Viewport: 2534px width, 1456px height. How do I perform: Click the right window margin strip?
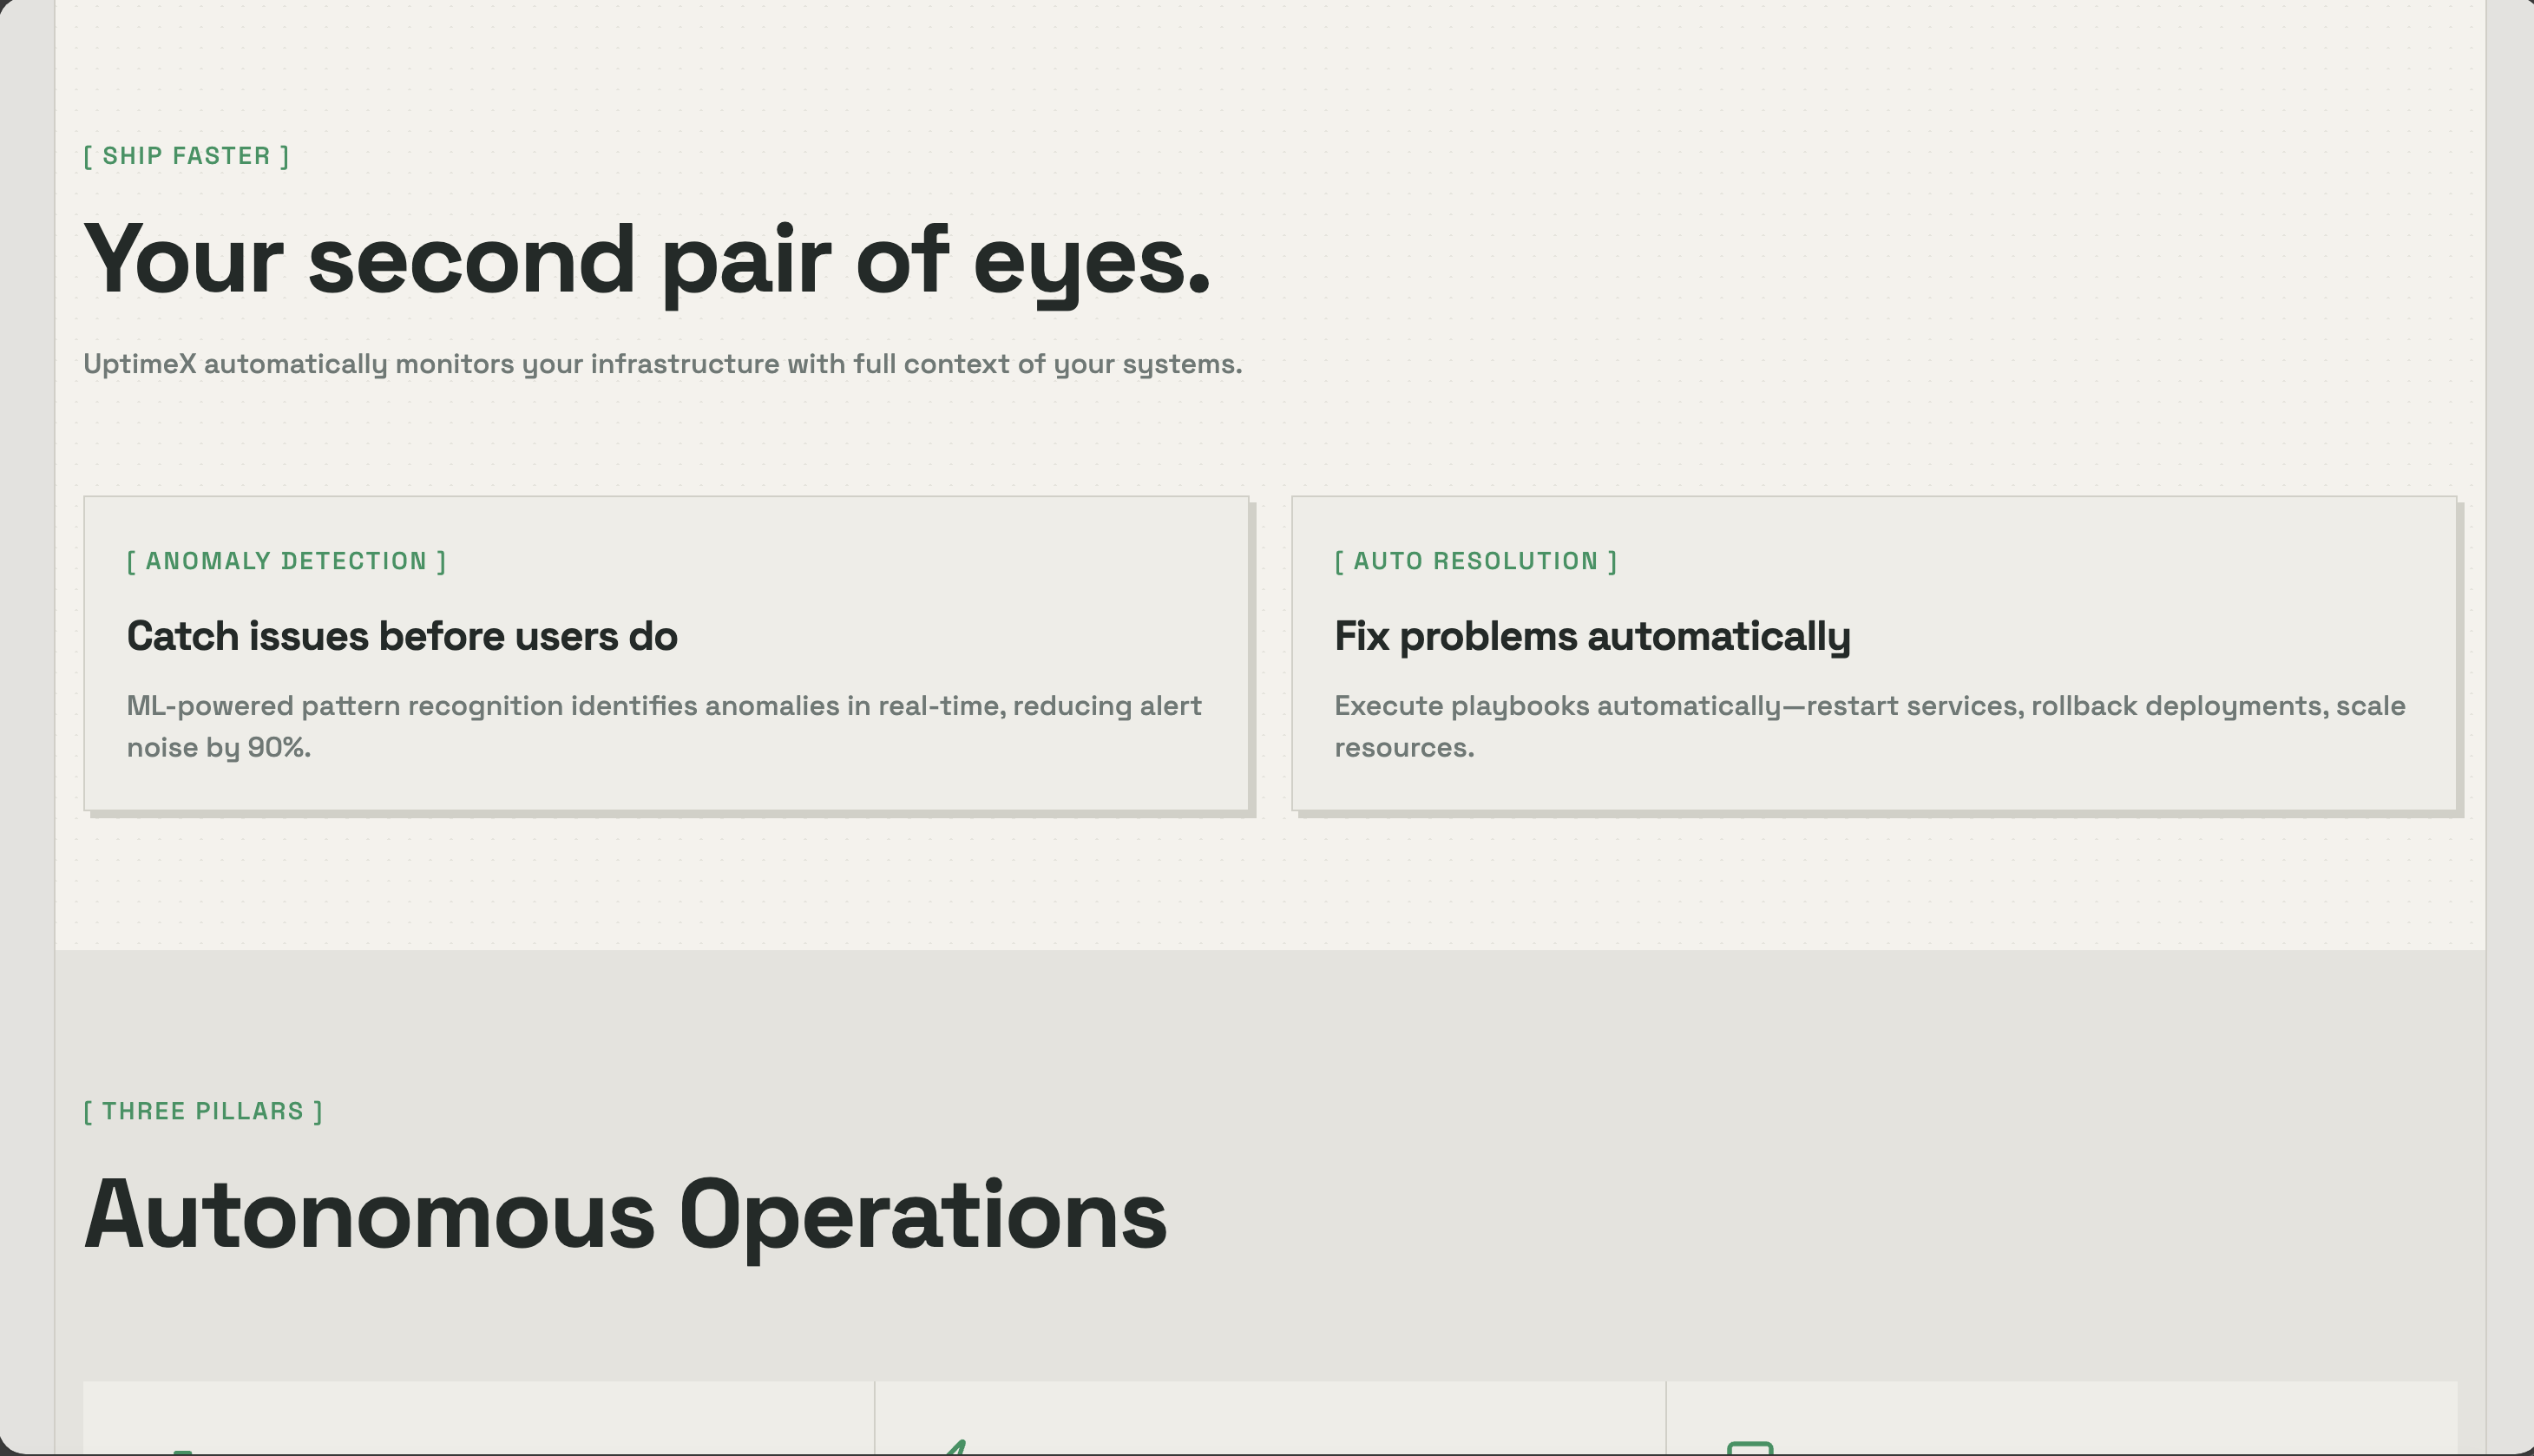[2509, 700]
